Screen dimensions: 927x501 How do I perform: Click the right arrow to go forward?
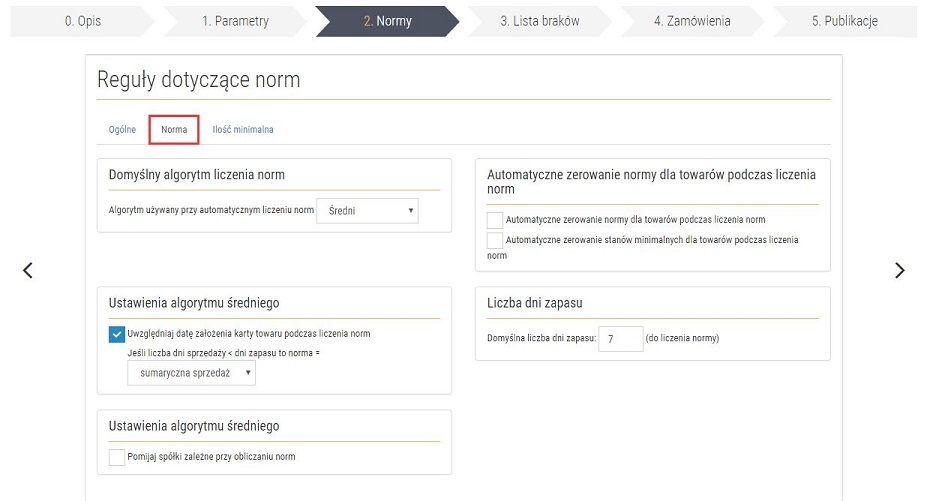pos(899,270)
